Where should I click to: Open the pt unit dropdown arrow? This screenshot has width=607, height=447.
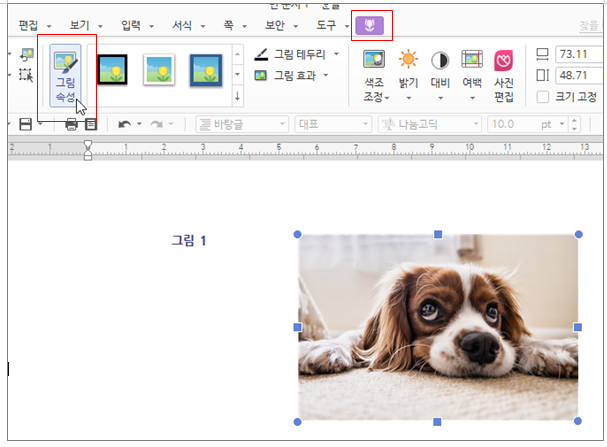click(562, 124)
